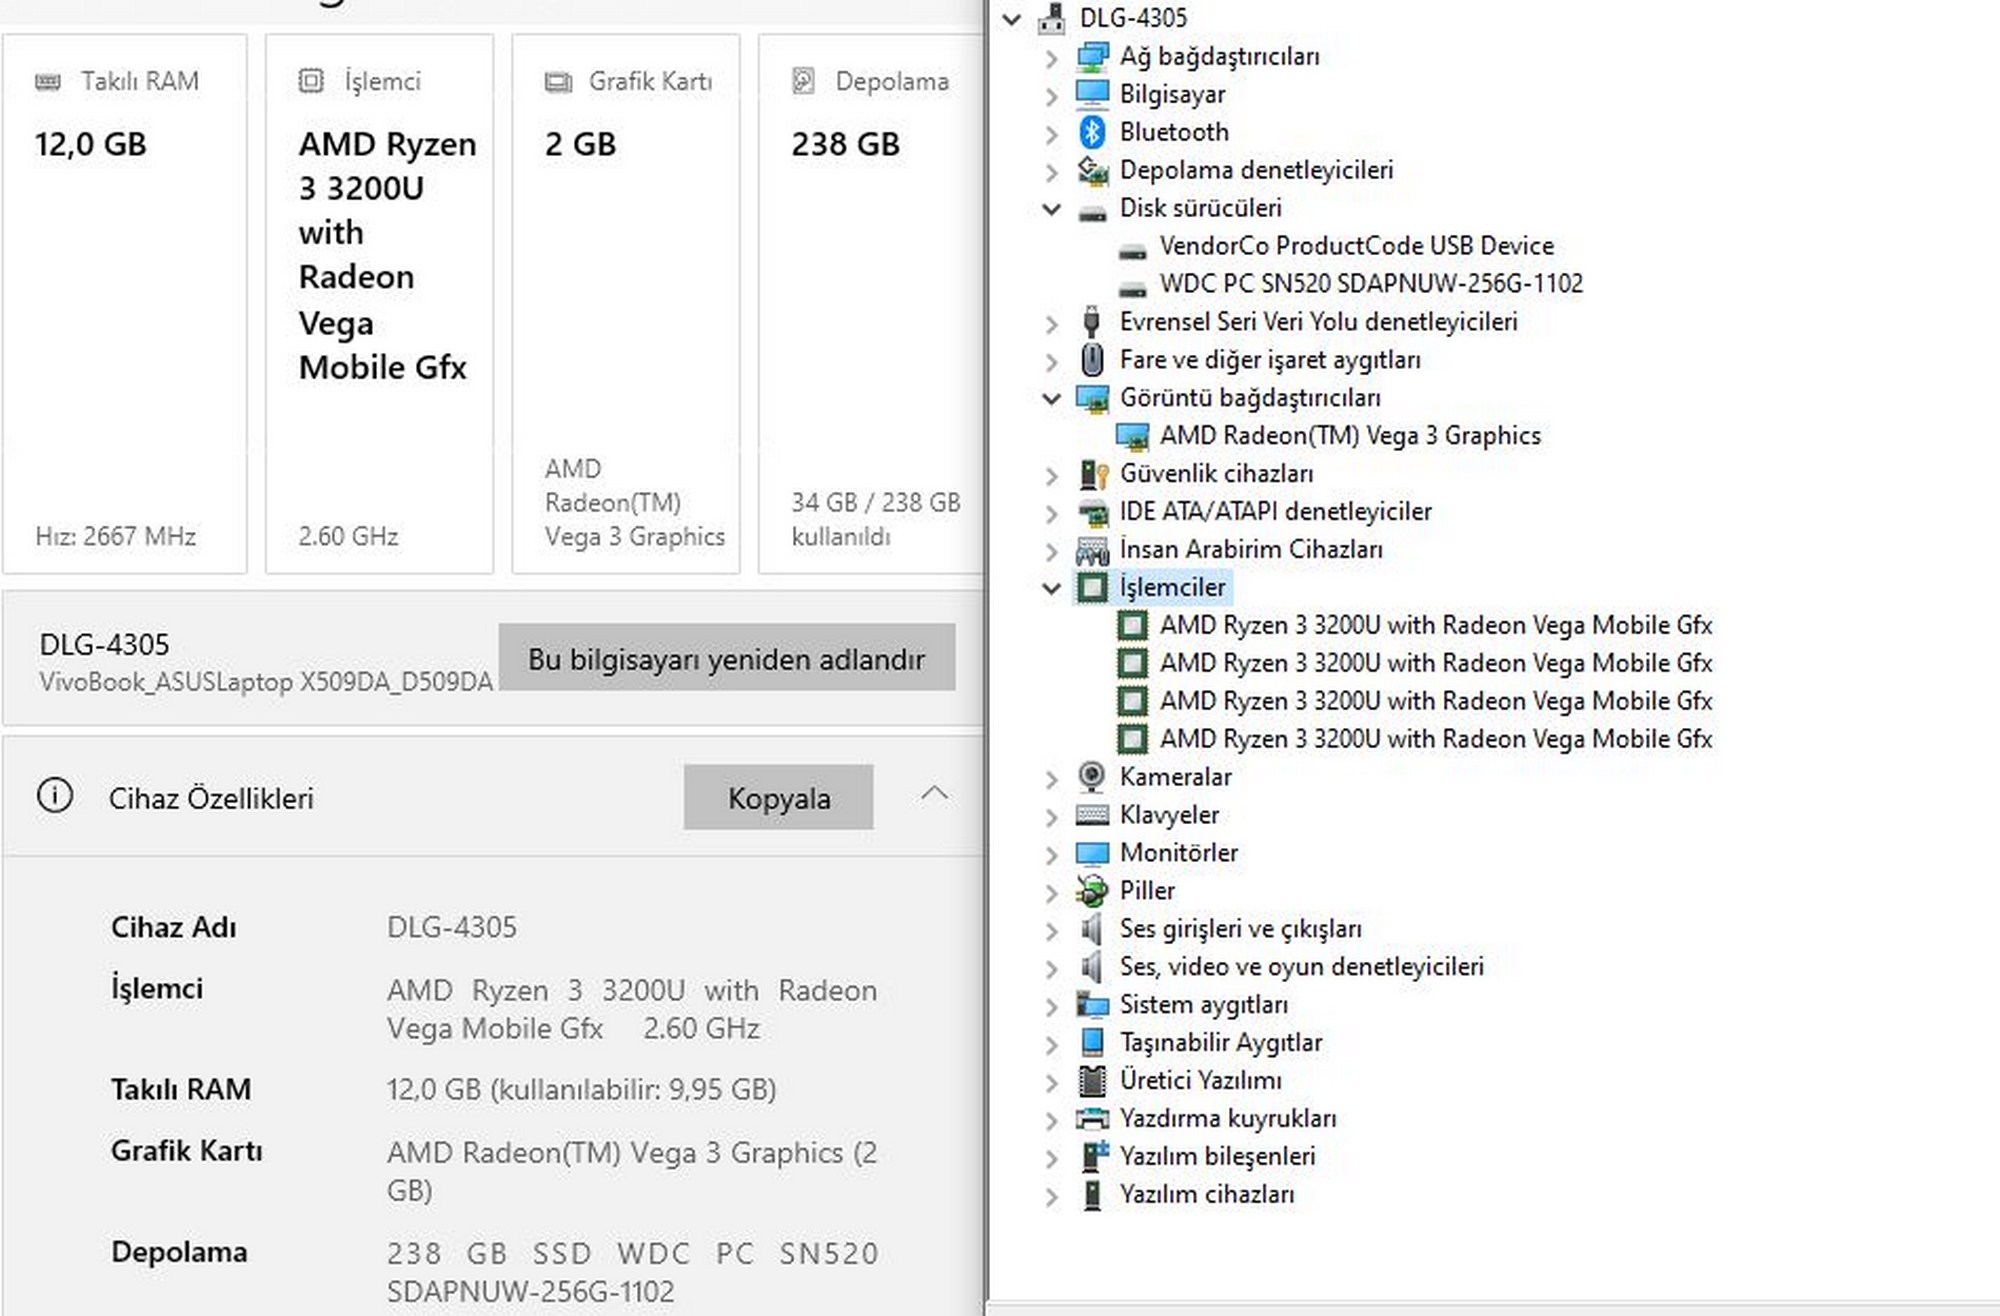Click the Yazdırma kuyrukları printer icon
This screenshot has height=1316, width=2000.
coord(1092,1118)
